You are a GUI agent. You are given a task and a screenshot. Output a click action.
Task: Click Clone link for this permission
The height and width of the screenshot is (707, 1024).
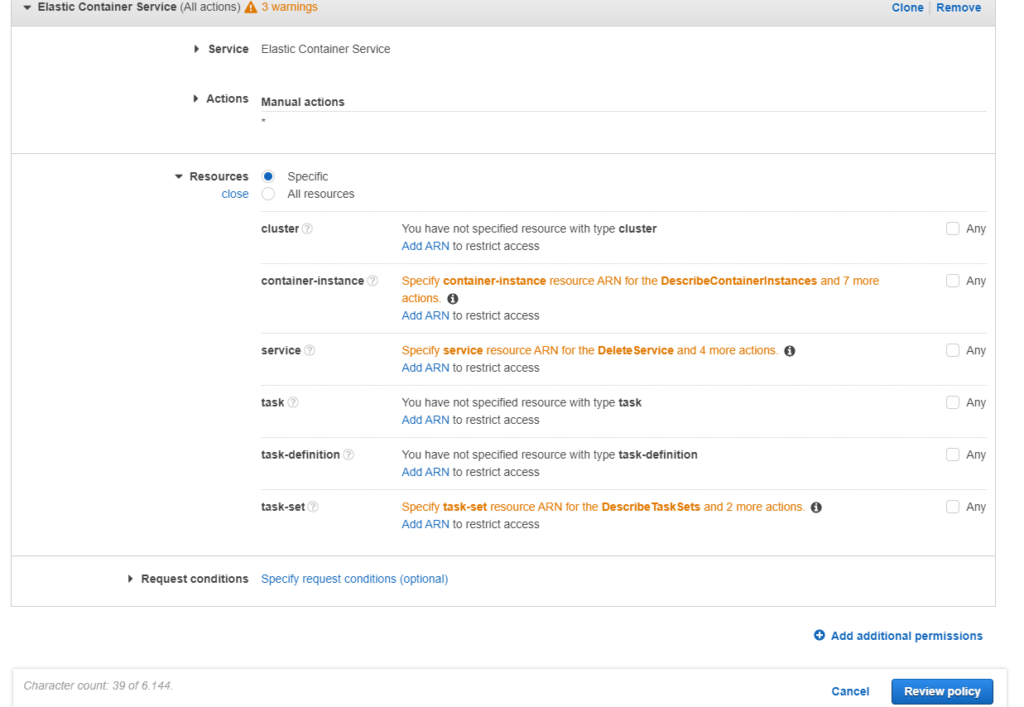(907, 8)
